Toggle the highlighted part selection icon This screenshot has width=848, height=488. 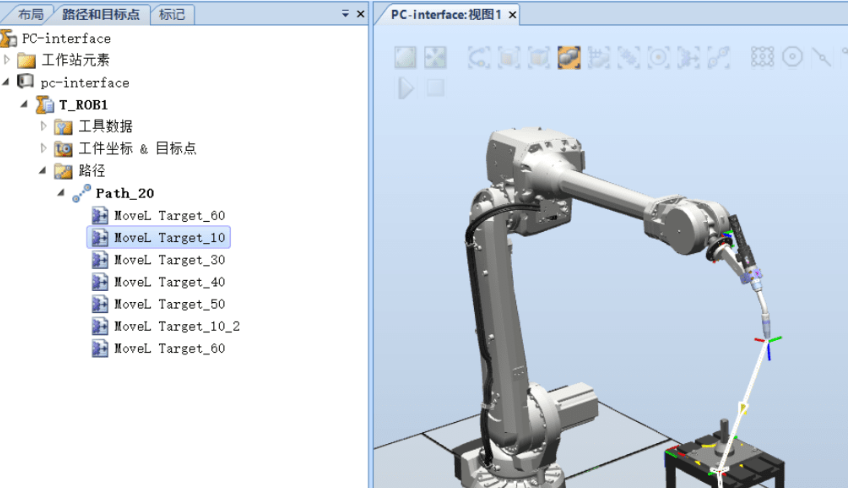(x=569, y=58)
